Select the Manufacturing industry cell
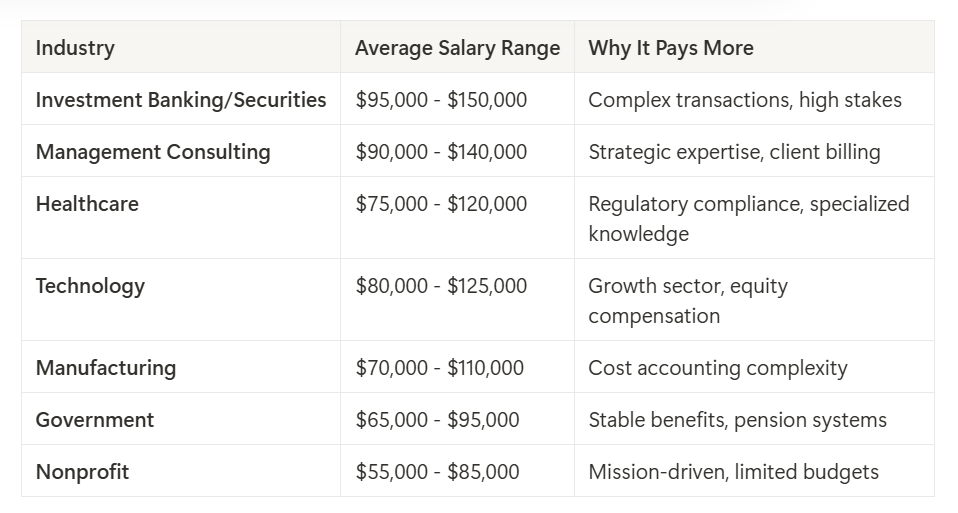Image resolution: width=958 pixels, height=513 pixels. (106, 368)
